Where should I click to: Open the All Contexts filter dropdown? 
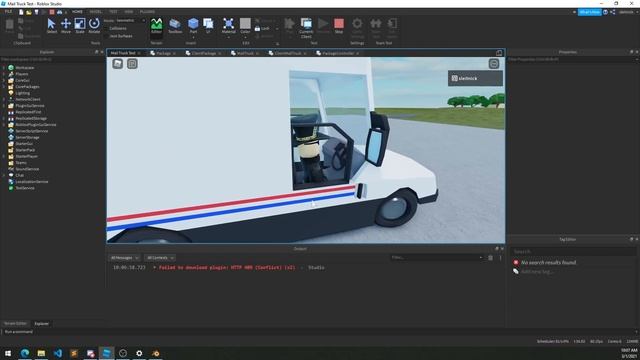(160, 258)
